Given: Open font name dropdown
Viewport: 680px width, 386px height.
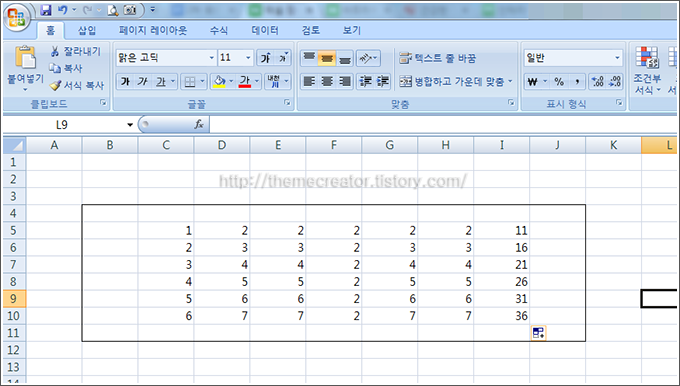Looking at the screenshot, I should (x=212, y=58).
